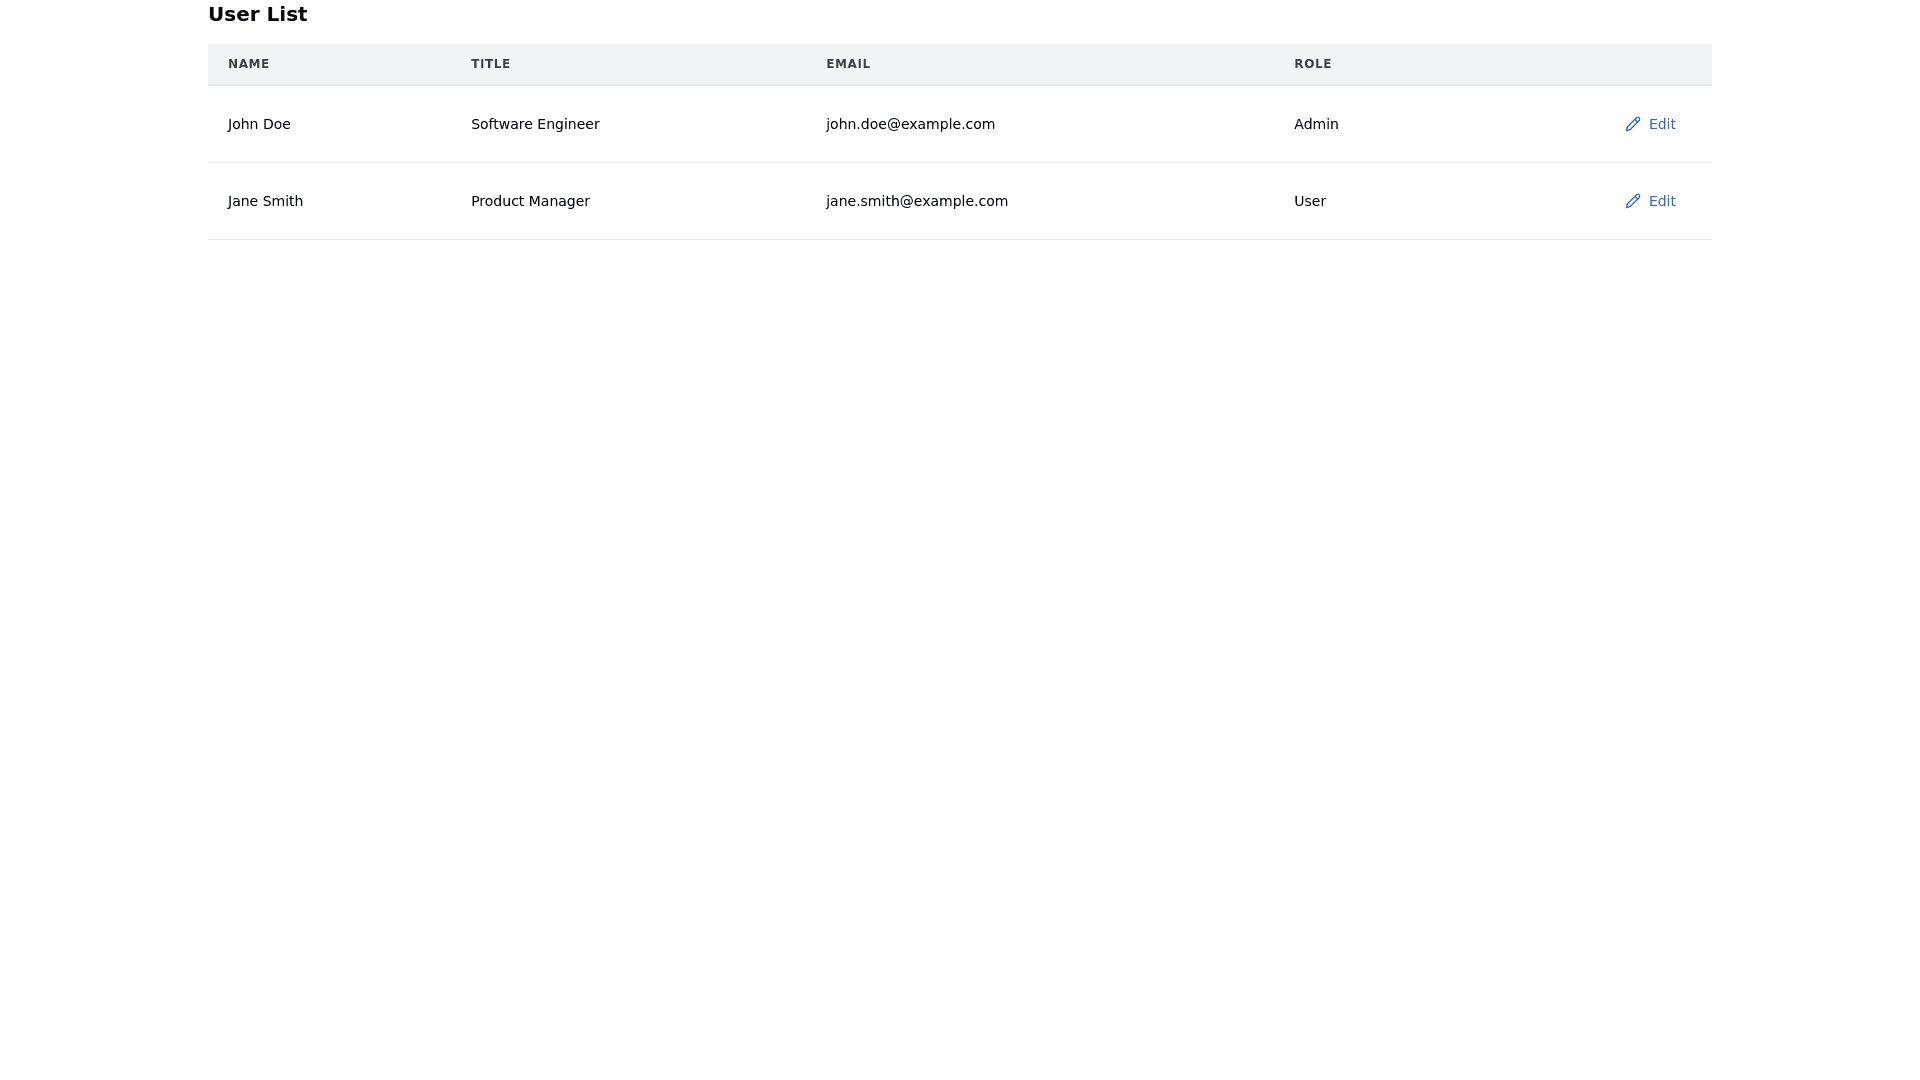The width and height of the screenshot is (1920, 1080).
Task: Click Edit link for John Doe
Action: (1661, 124)
